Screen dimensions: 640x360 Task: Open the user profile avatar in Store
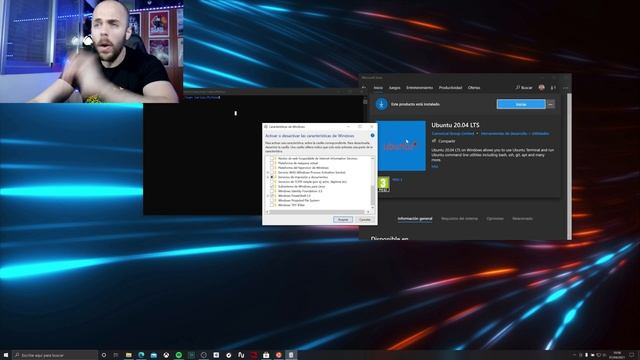[x=542, y=87]
